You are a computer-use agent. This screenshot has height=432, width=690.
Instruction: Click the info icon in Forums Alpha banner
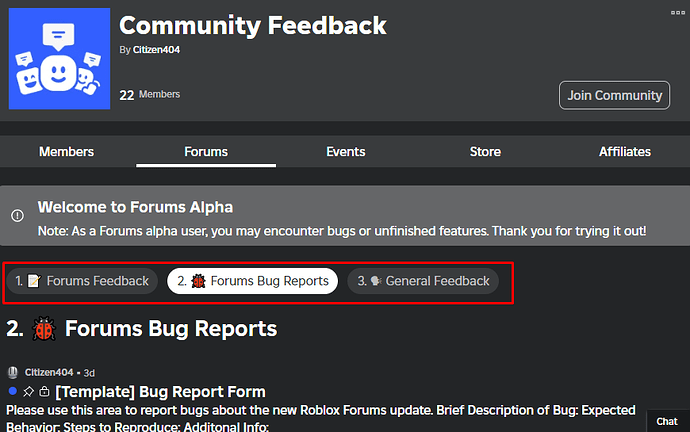coord(17,215)
